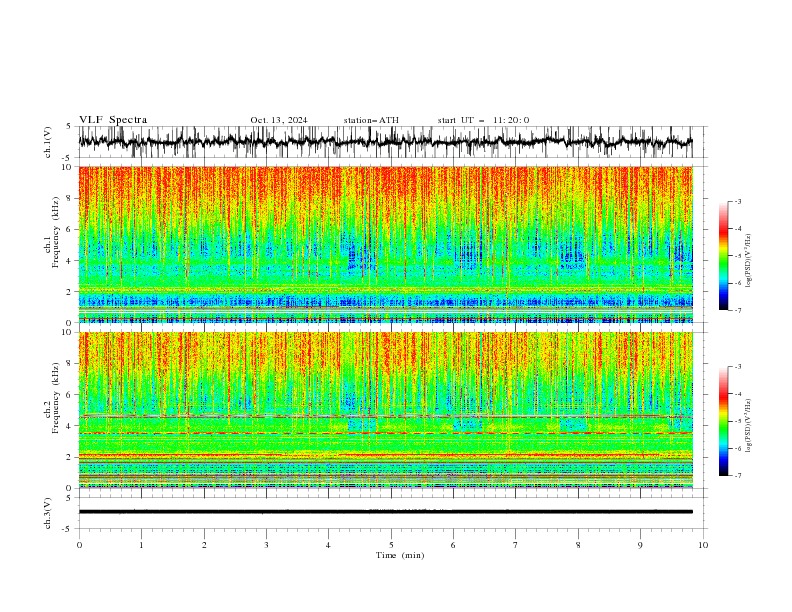Click the "10" tick on the time axis
Image resolution: width=792 pixels, height=612 pixels.
click(x=703, y=545)
